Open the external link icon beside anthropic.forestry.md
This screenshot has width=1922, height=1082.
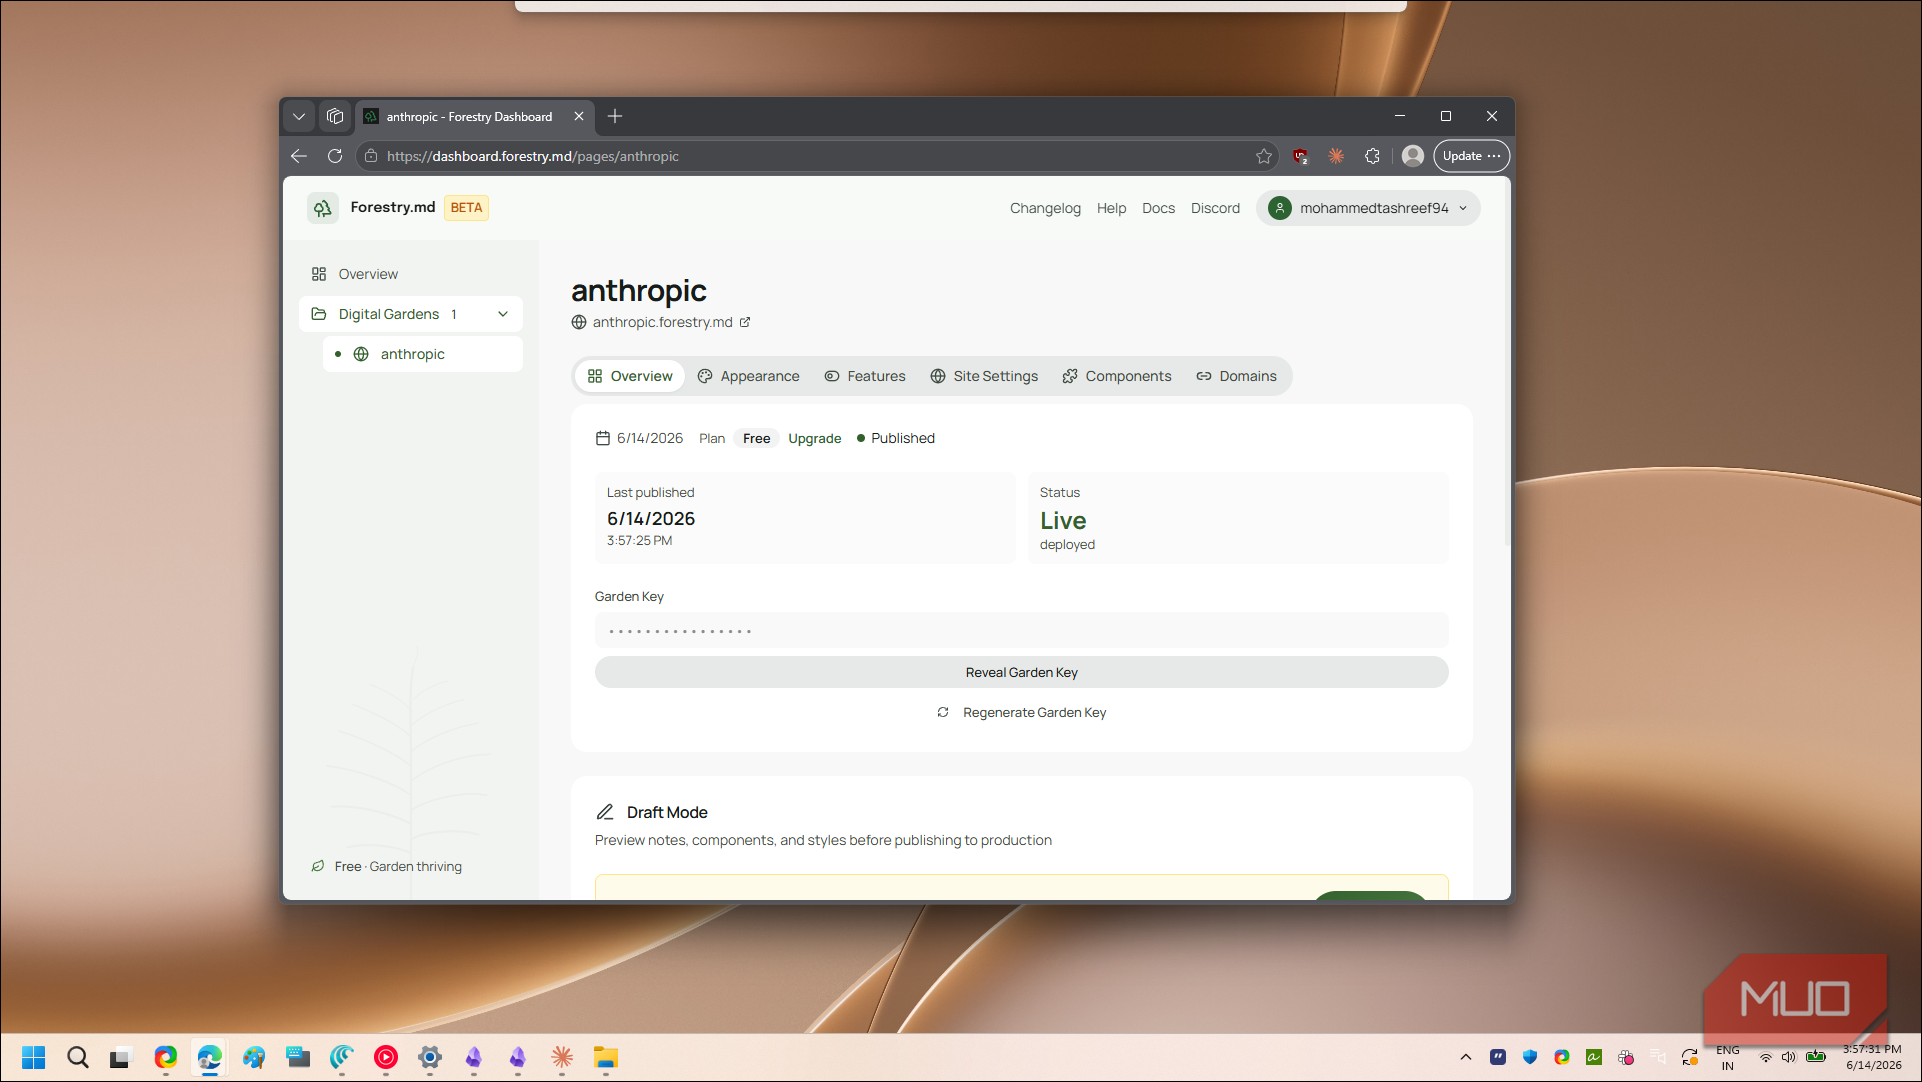click(x=745, y=322)
